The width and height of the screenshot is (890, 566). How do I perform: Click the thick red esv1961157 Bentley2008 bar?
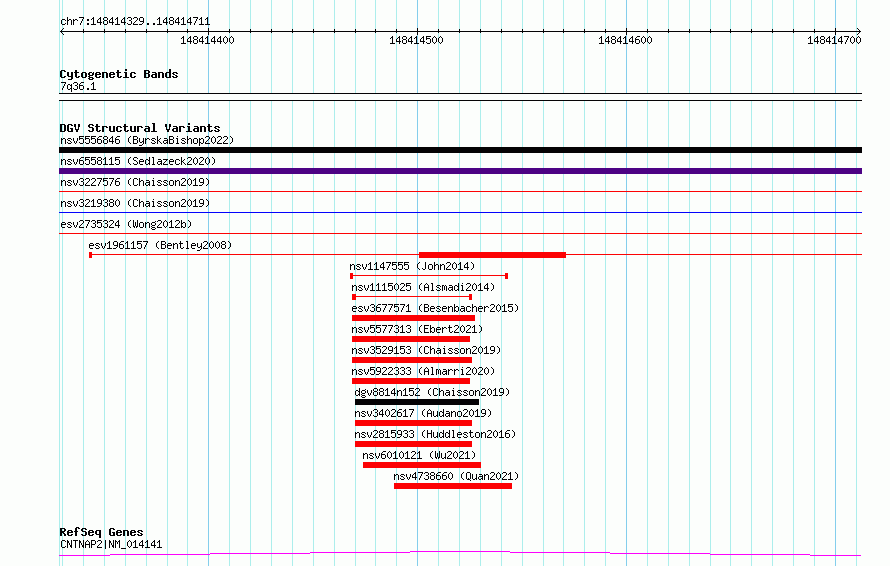click(492, 255)
